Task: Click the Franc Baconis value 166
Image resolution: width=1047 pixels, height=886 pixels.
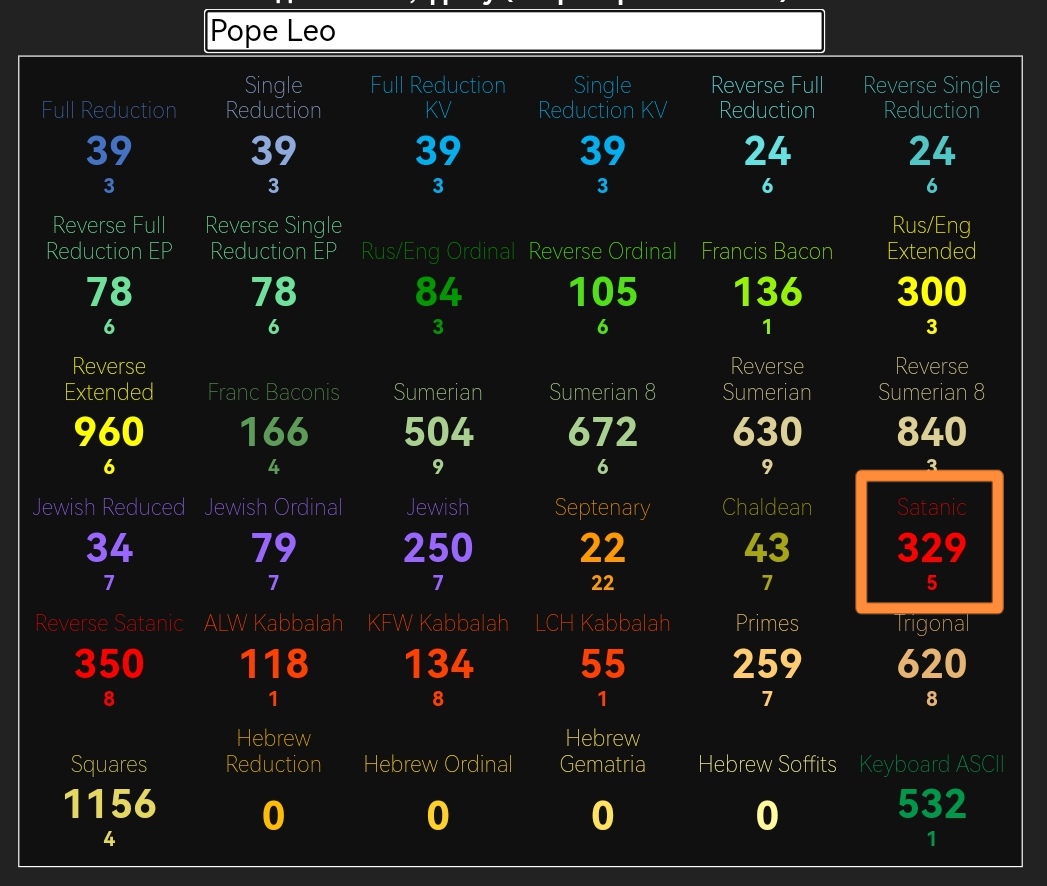Action: pos(274,432)
